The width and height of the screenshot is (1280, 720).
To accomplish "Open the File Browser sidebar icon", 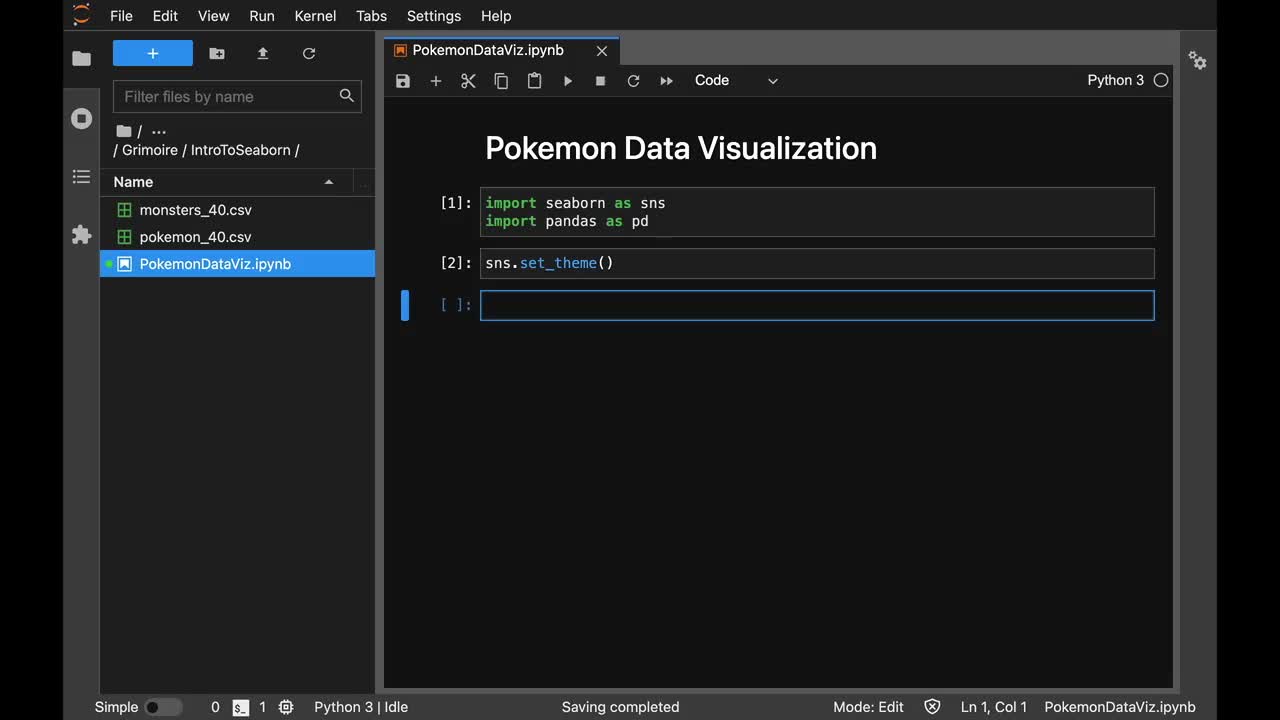I will tap(82, 59).
